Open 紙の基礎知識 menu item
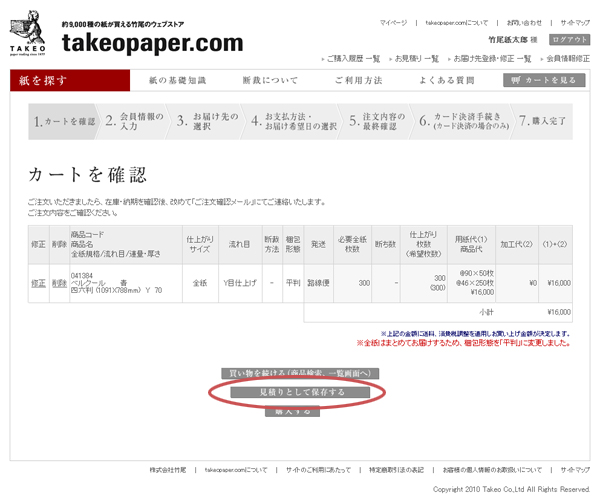600x504 pixels. pyautogui.click(x=177, y=80)
